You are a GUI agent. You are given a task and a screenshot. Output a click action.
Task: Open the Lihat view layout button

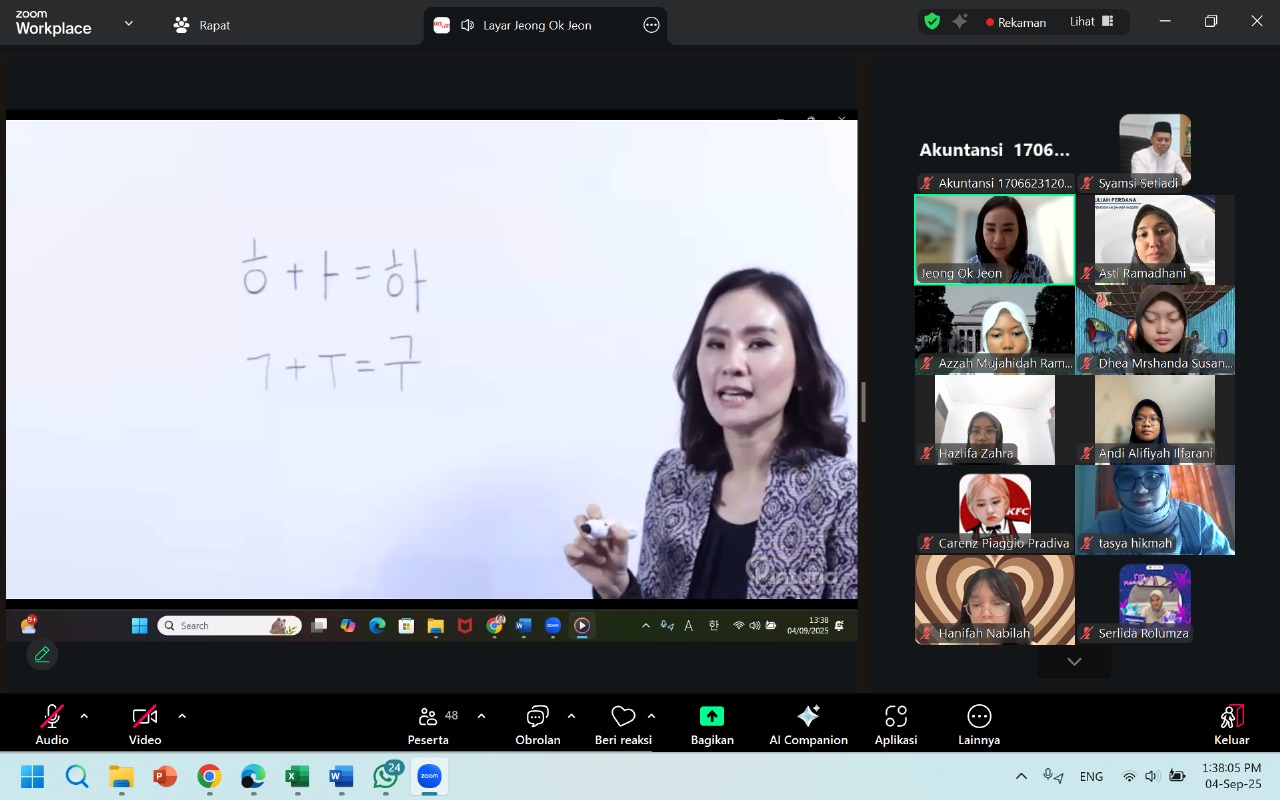coord(1091,22)
